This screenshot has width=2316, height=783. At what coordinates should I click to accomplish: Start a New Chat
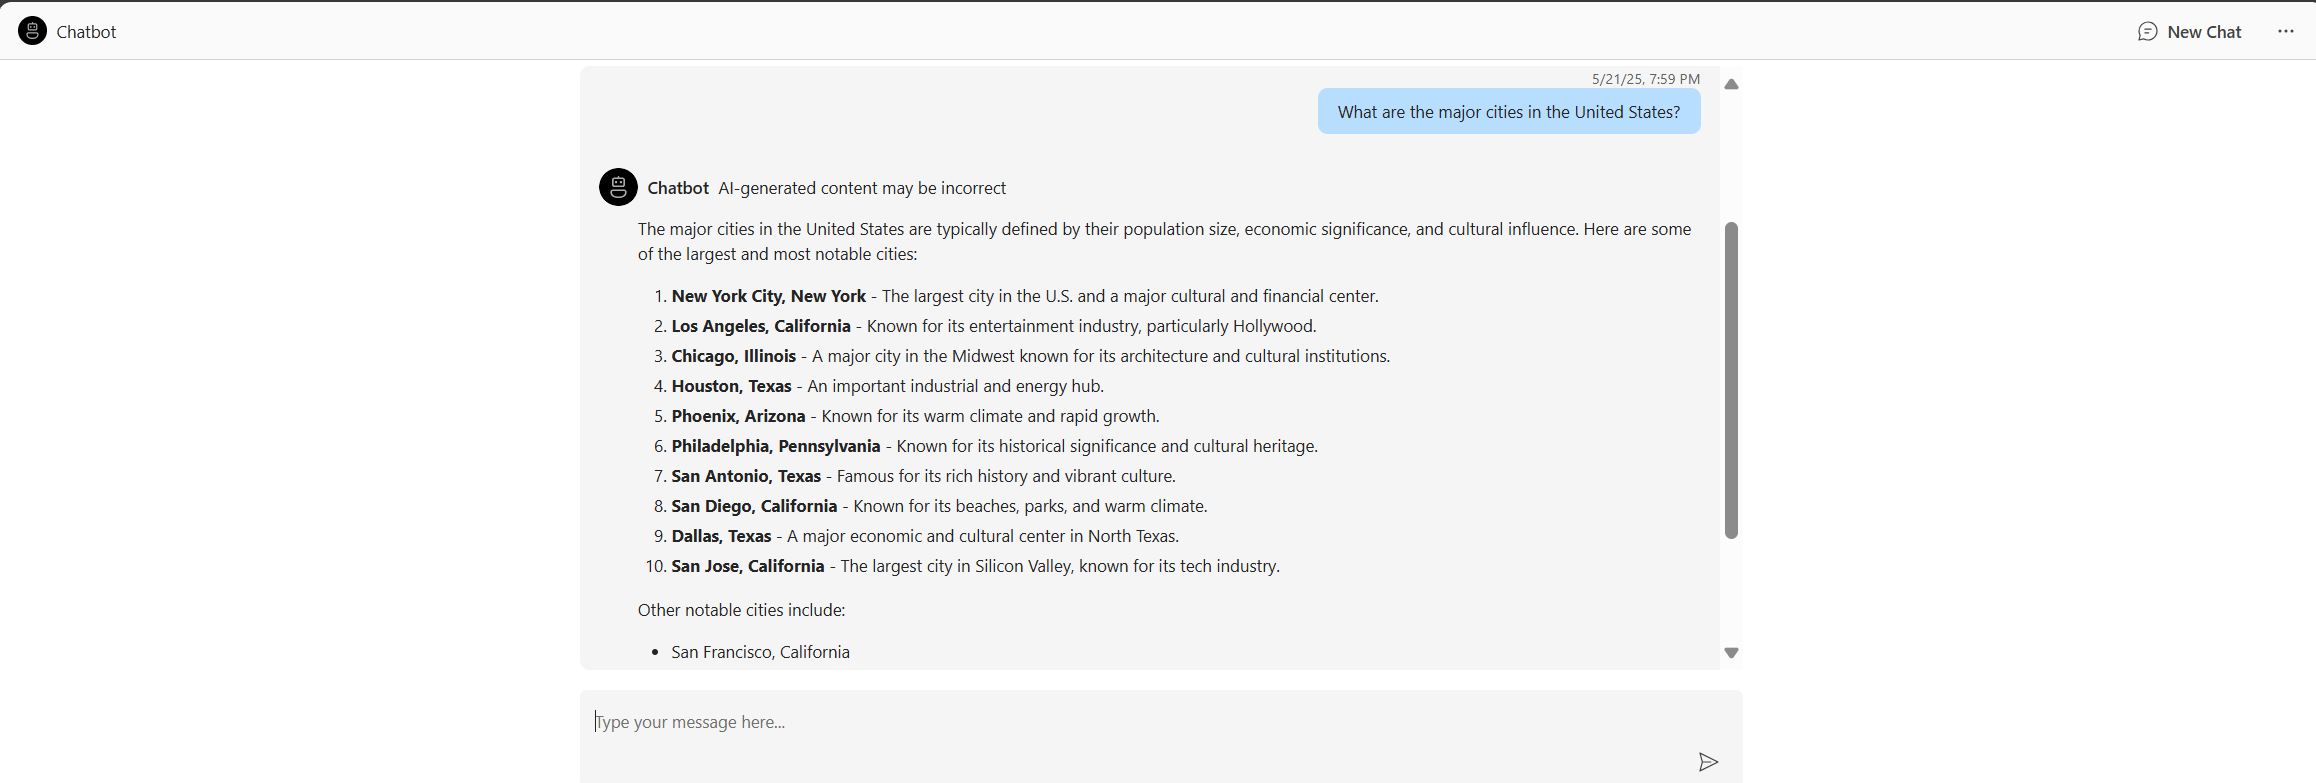coord(2190,32)
